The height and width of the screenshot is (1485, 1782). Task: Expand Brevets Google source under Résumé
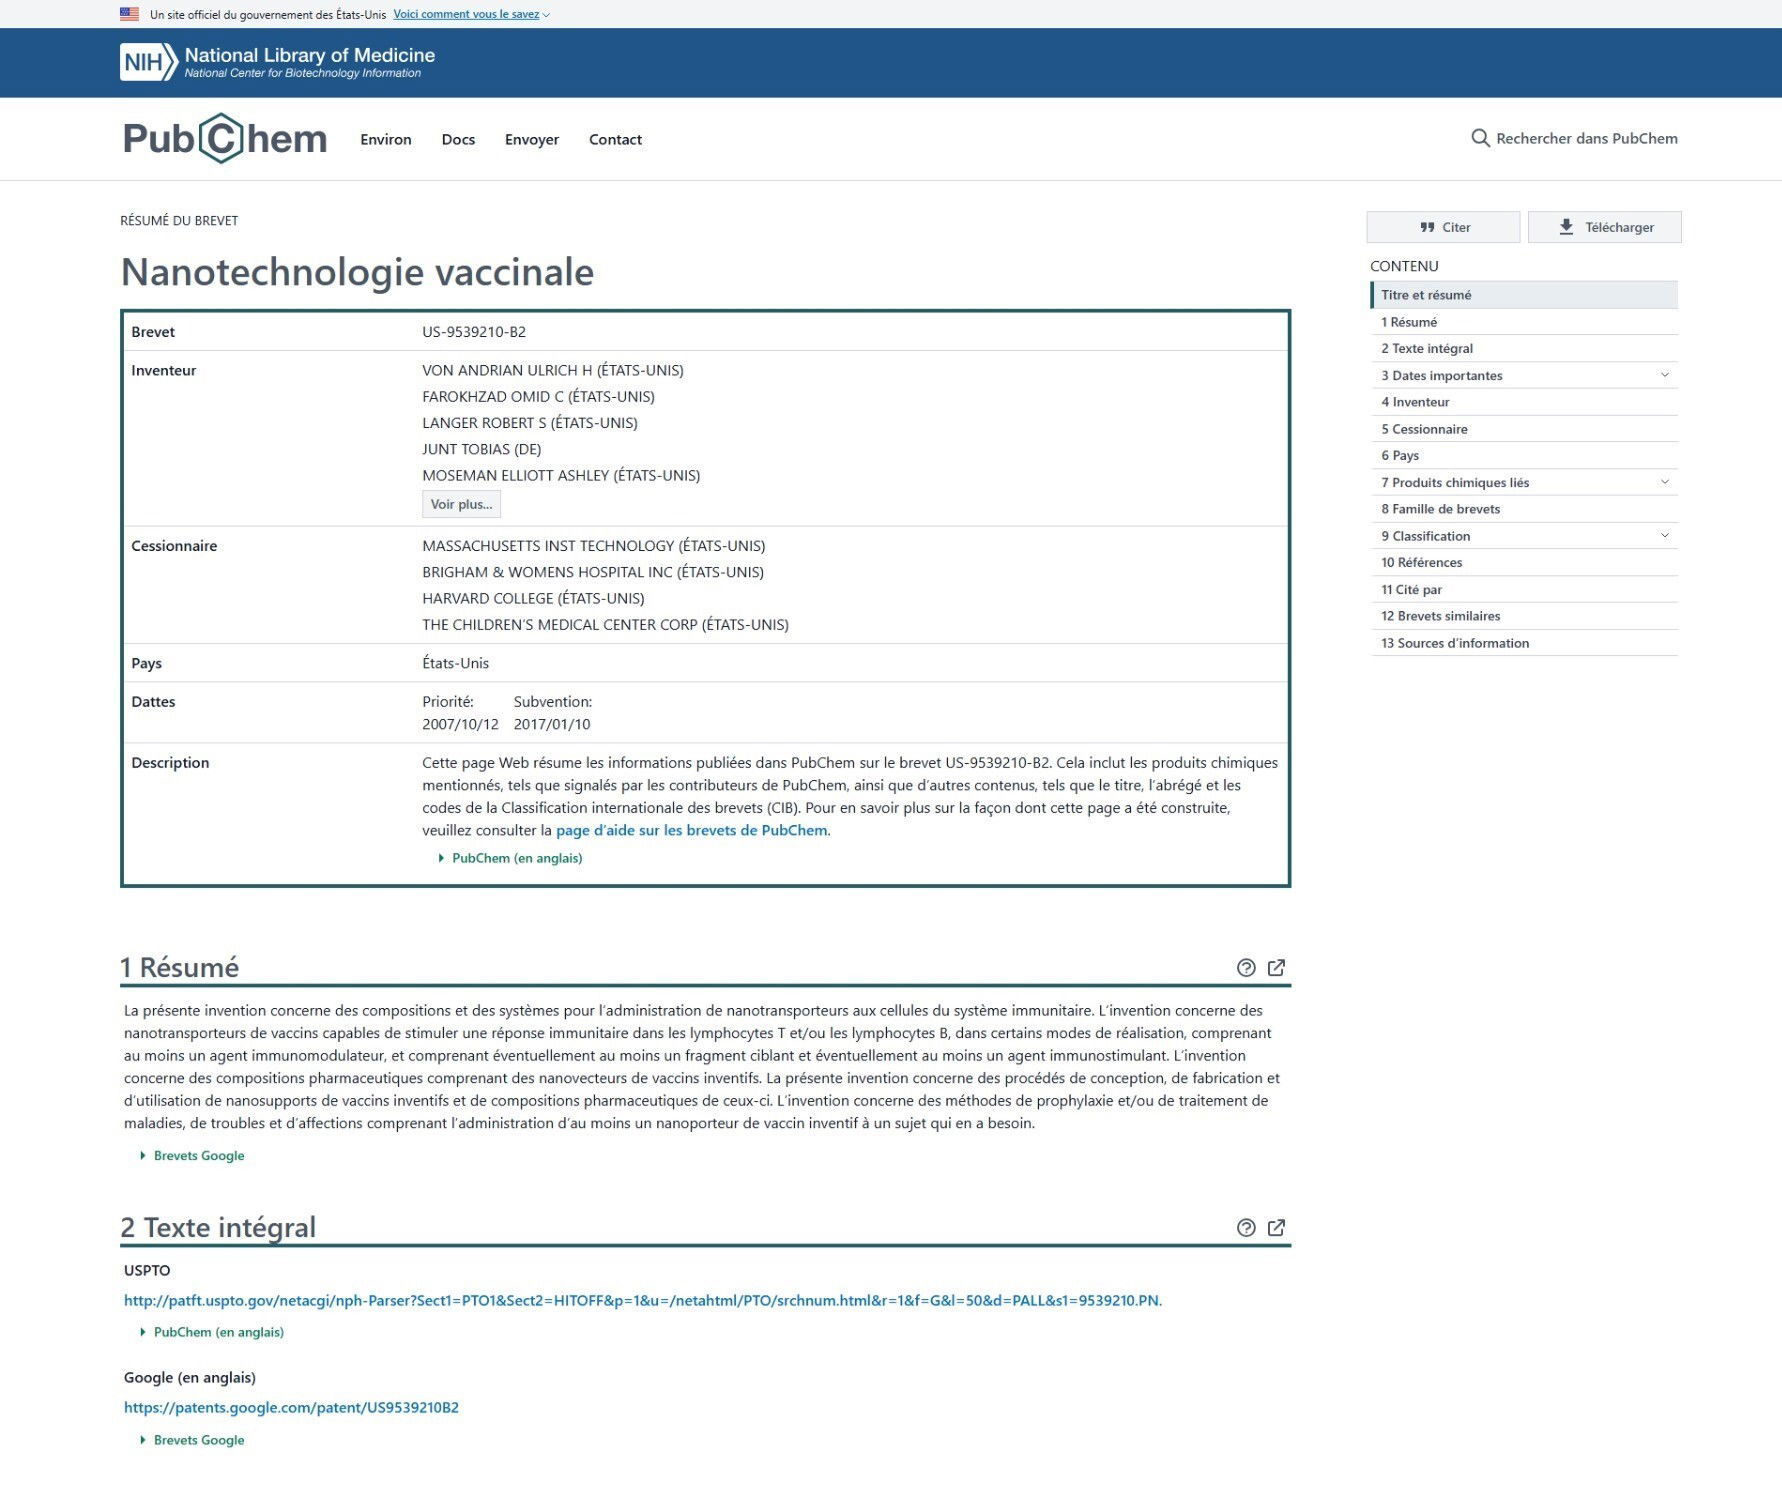coord(192,1155)
